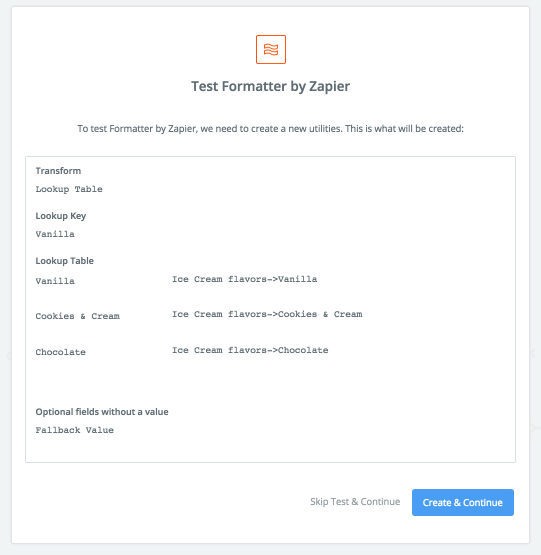The image size is (541, 555).
Task: Click the Fallback Value field name
Action: 75,430
